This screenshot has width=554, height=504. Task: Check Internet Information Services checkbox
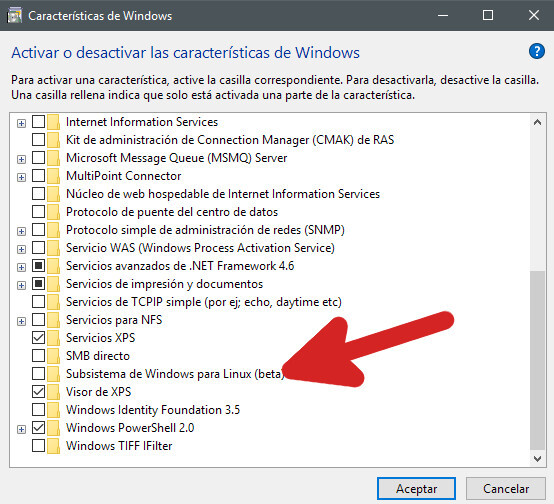38,121
